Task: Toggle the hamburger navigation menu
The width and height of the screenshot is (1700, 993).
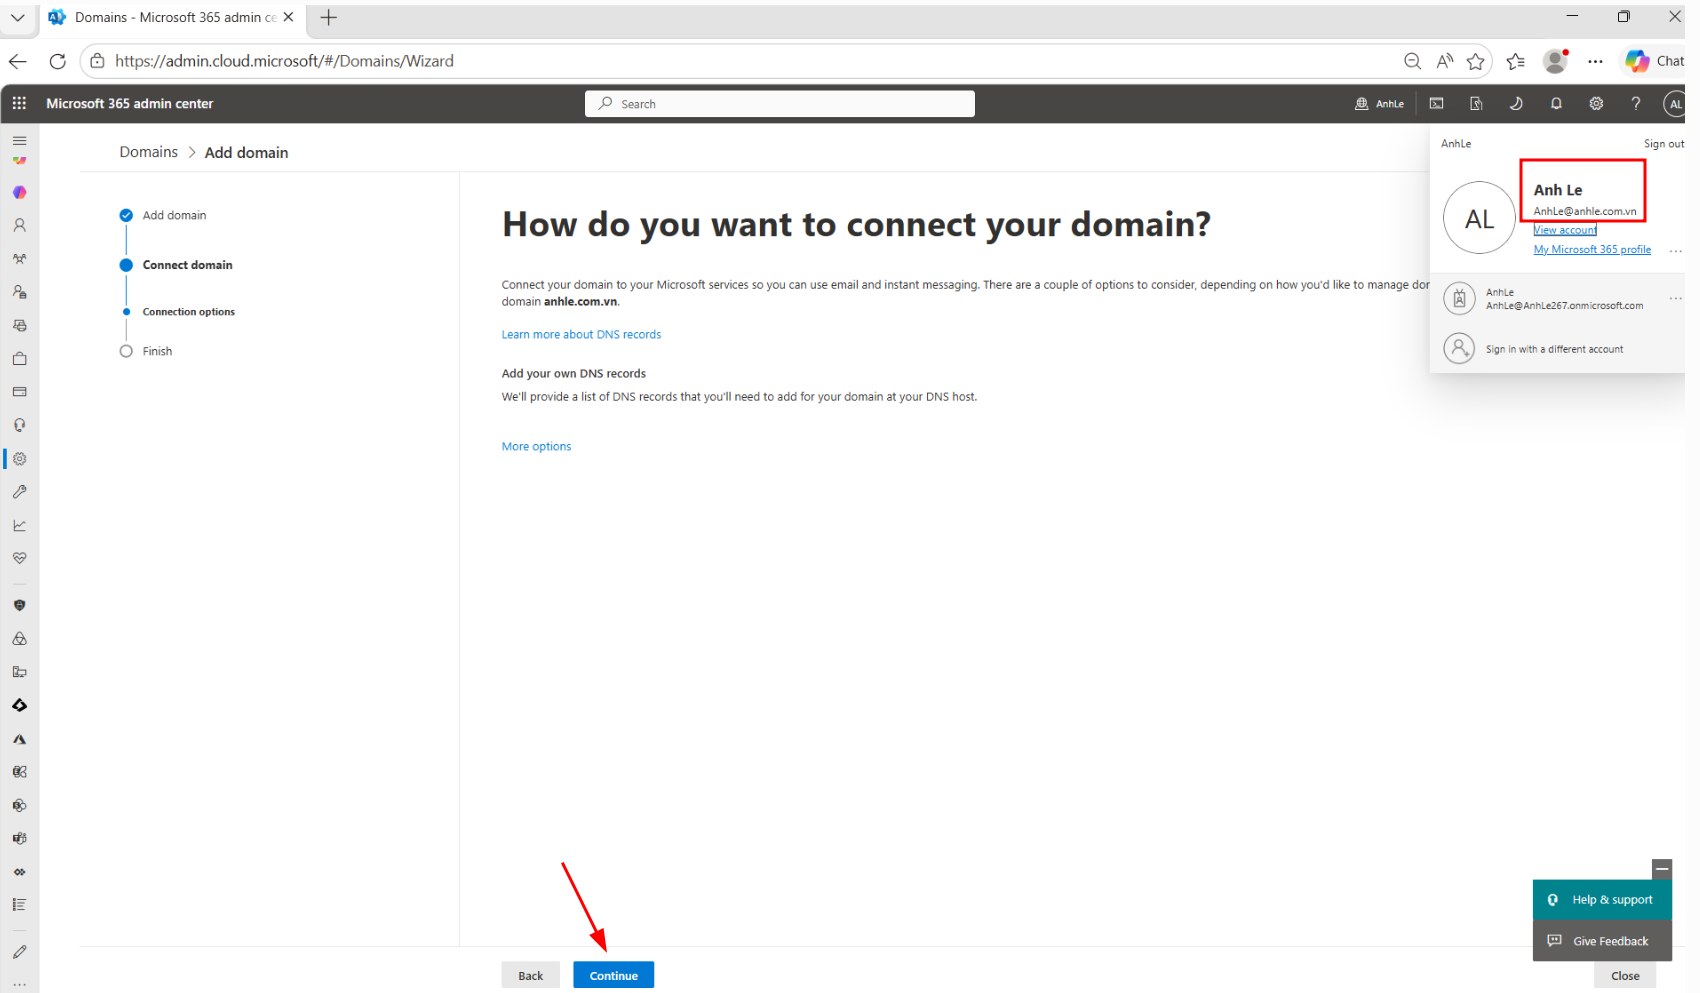Action: pyautogui.click(x=19, y=141)
